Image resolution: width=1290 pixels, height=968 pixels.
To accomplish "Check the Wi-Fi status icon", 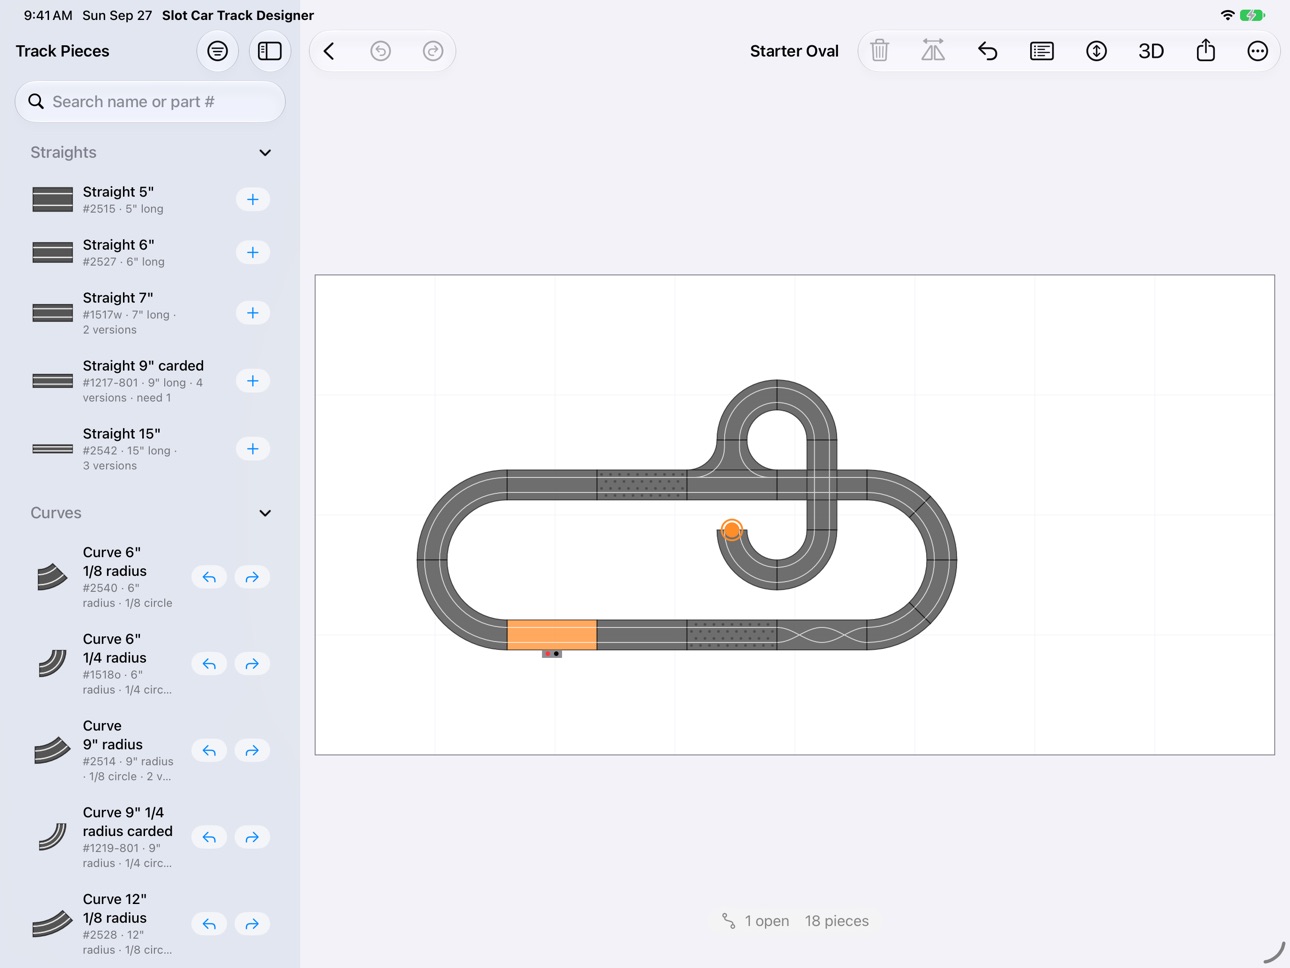I will [x=1227, y=15].
